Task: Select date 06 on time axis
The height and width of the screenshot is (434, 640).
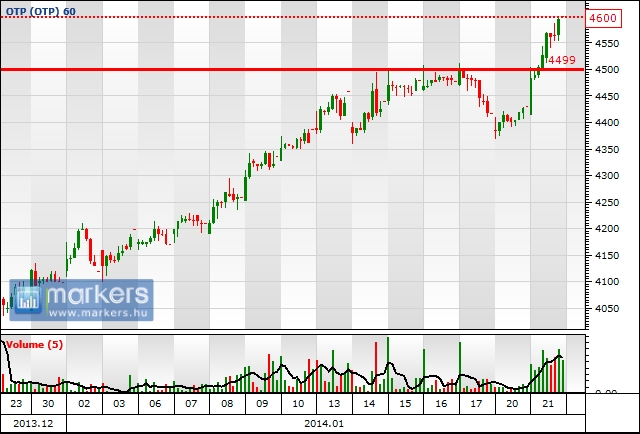Action: pos(155,404)
